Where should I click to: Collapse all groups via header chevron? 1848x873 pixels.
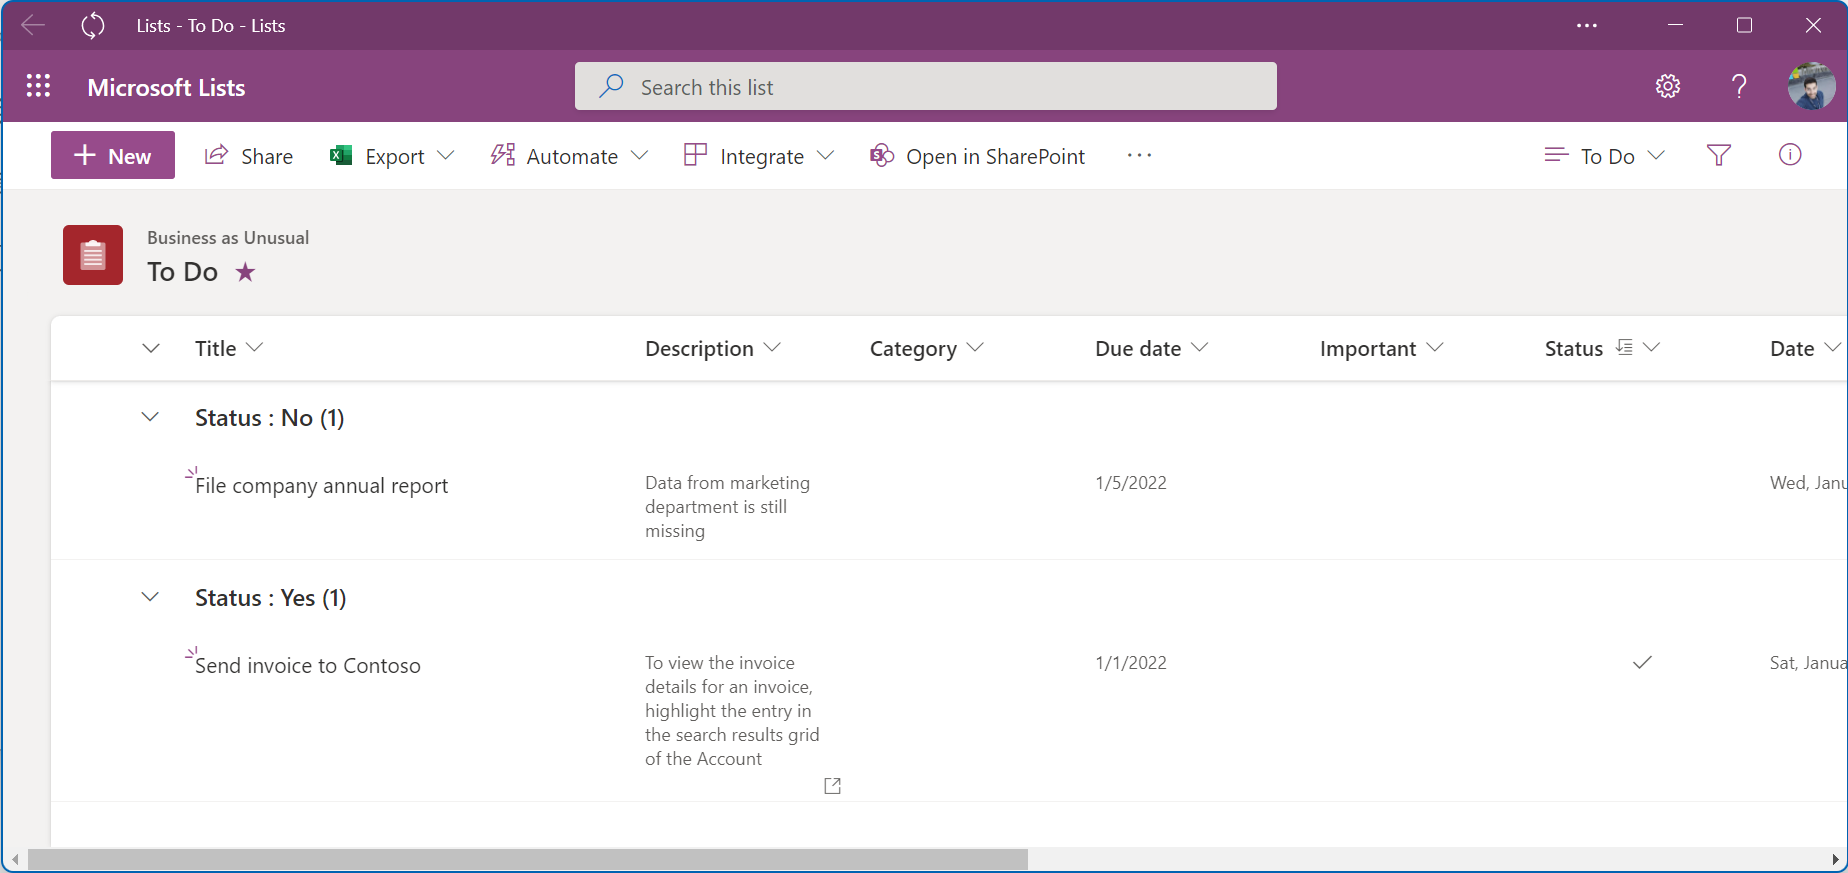point(151,348)
